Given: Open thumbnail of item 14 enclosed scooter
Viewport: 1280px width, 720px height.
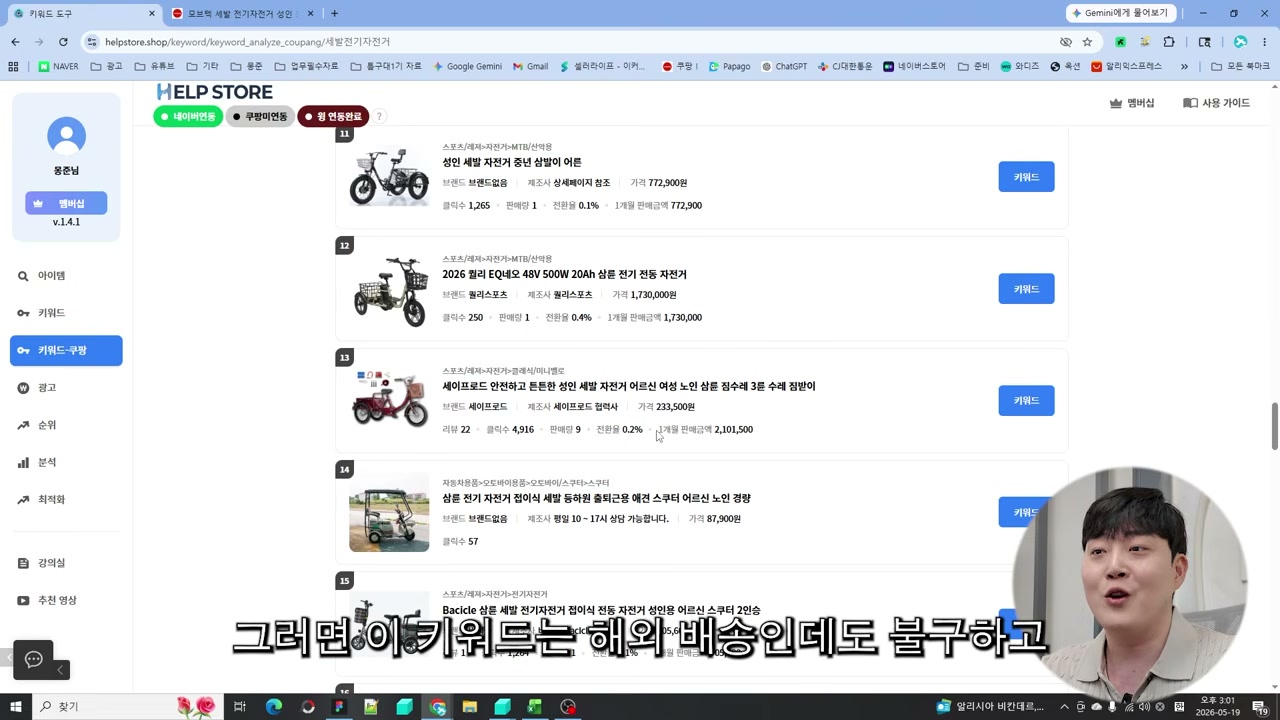Looking at the screenshot, I should [389, 512].
